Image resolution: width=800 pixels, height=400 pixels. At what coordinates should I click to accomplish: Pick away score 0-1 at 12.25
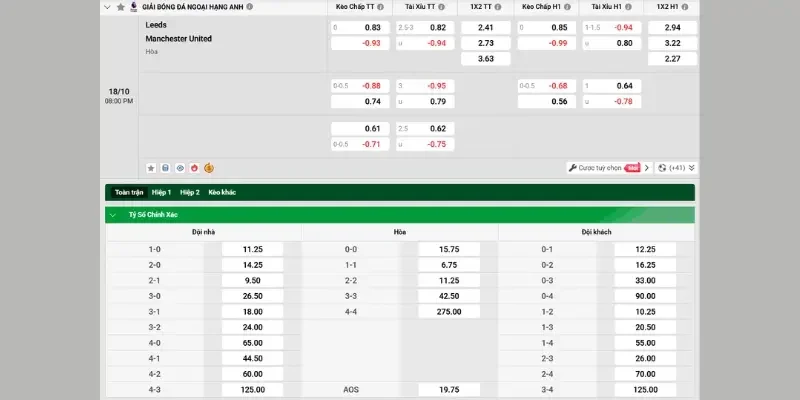645,249
